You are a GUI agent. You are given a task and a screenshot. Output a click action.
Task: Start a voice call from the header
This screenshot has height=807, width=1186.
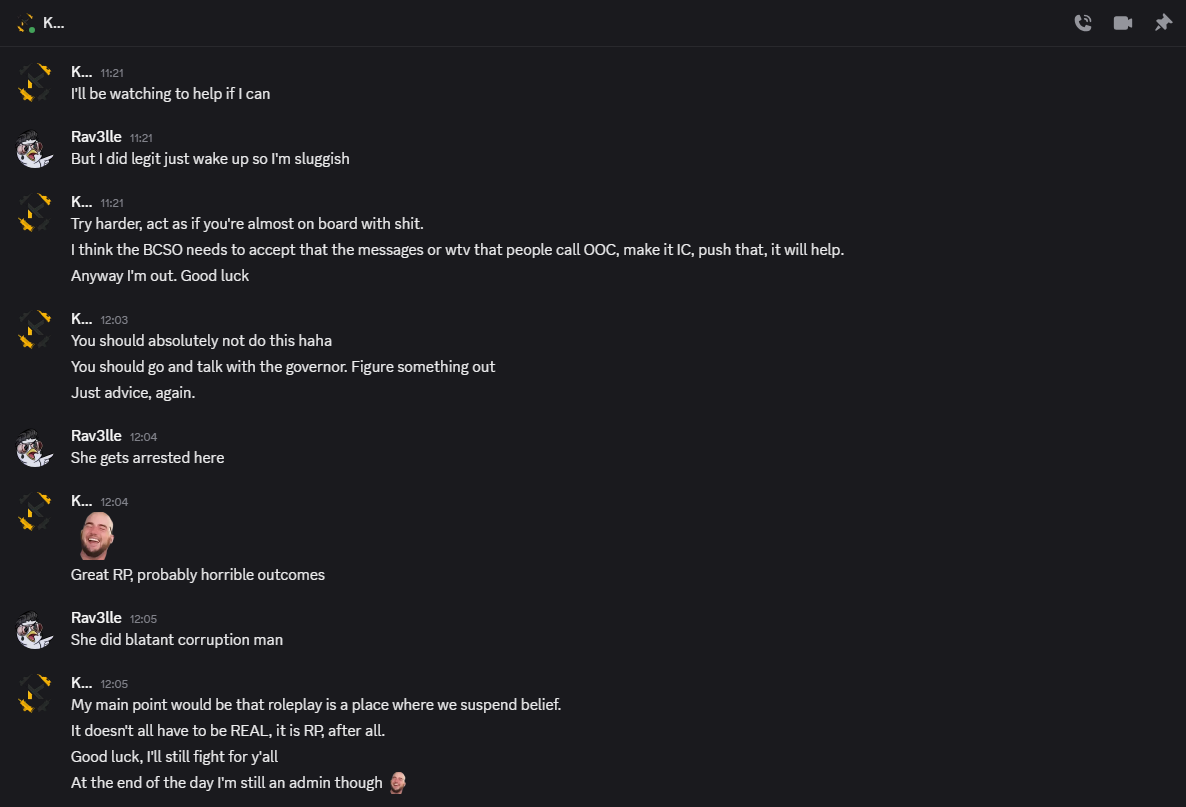[1083, 23]
